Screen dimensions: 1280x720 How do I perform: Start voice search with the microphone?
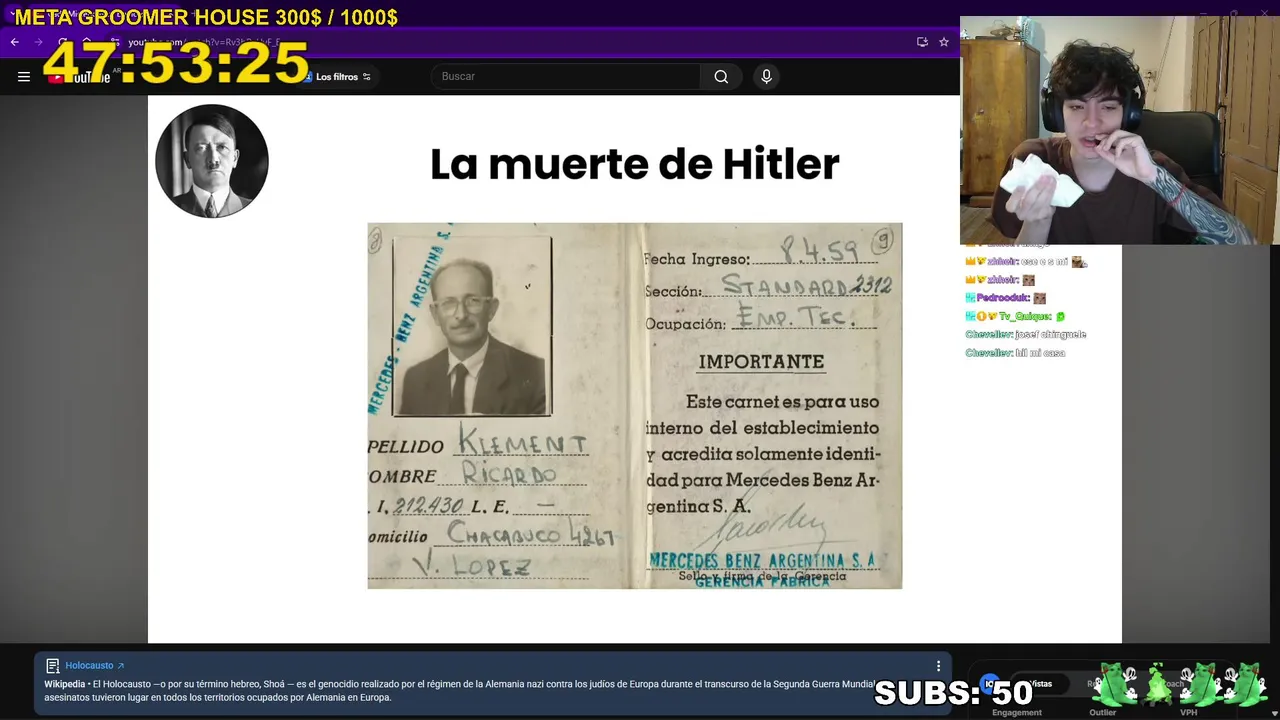click(x=766, y=77)
